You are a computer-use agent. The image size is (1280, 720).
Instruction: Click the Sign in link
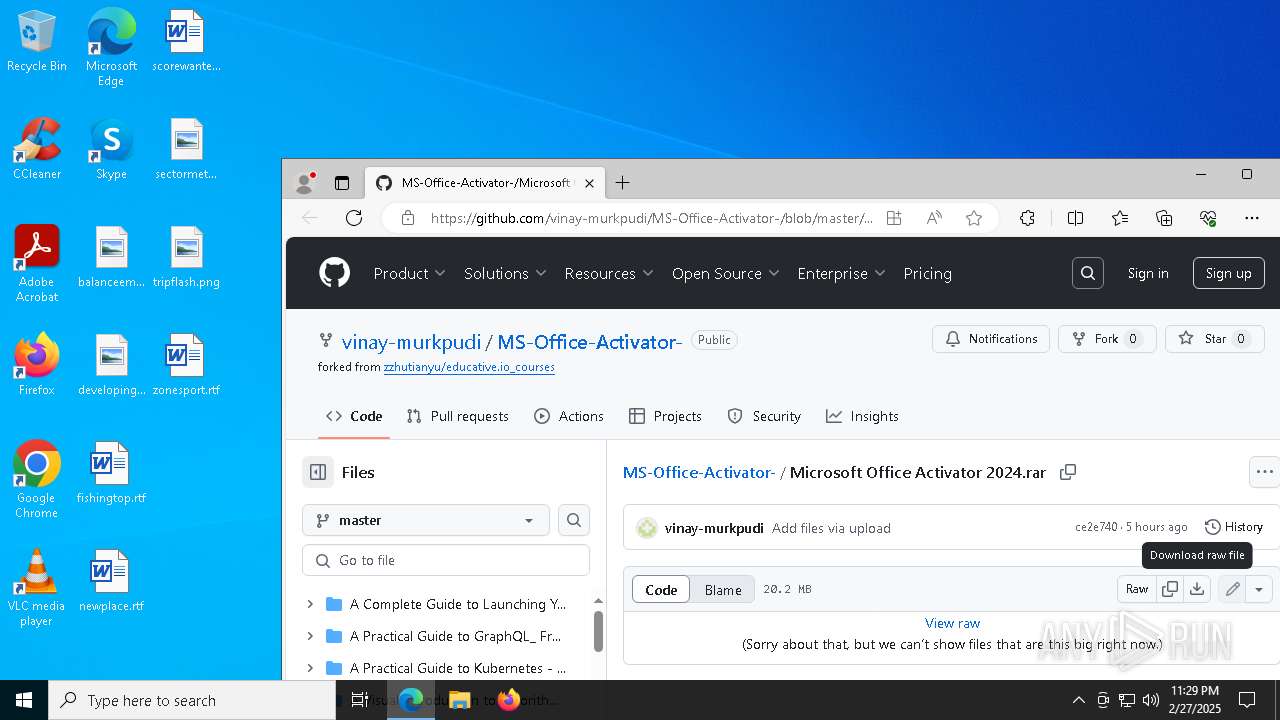(x=1148, y=273)
